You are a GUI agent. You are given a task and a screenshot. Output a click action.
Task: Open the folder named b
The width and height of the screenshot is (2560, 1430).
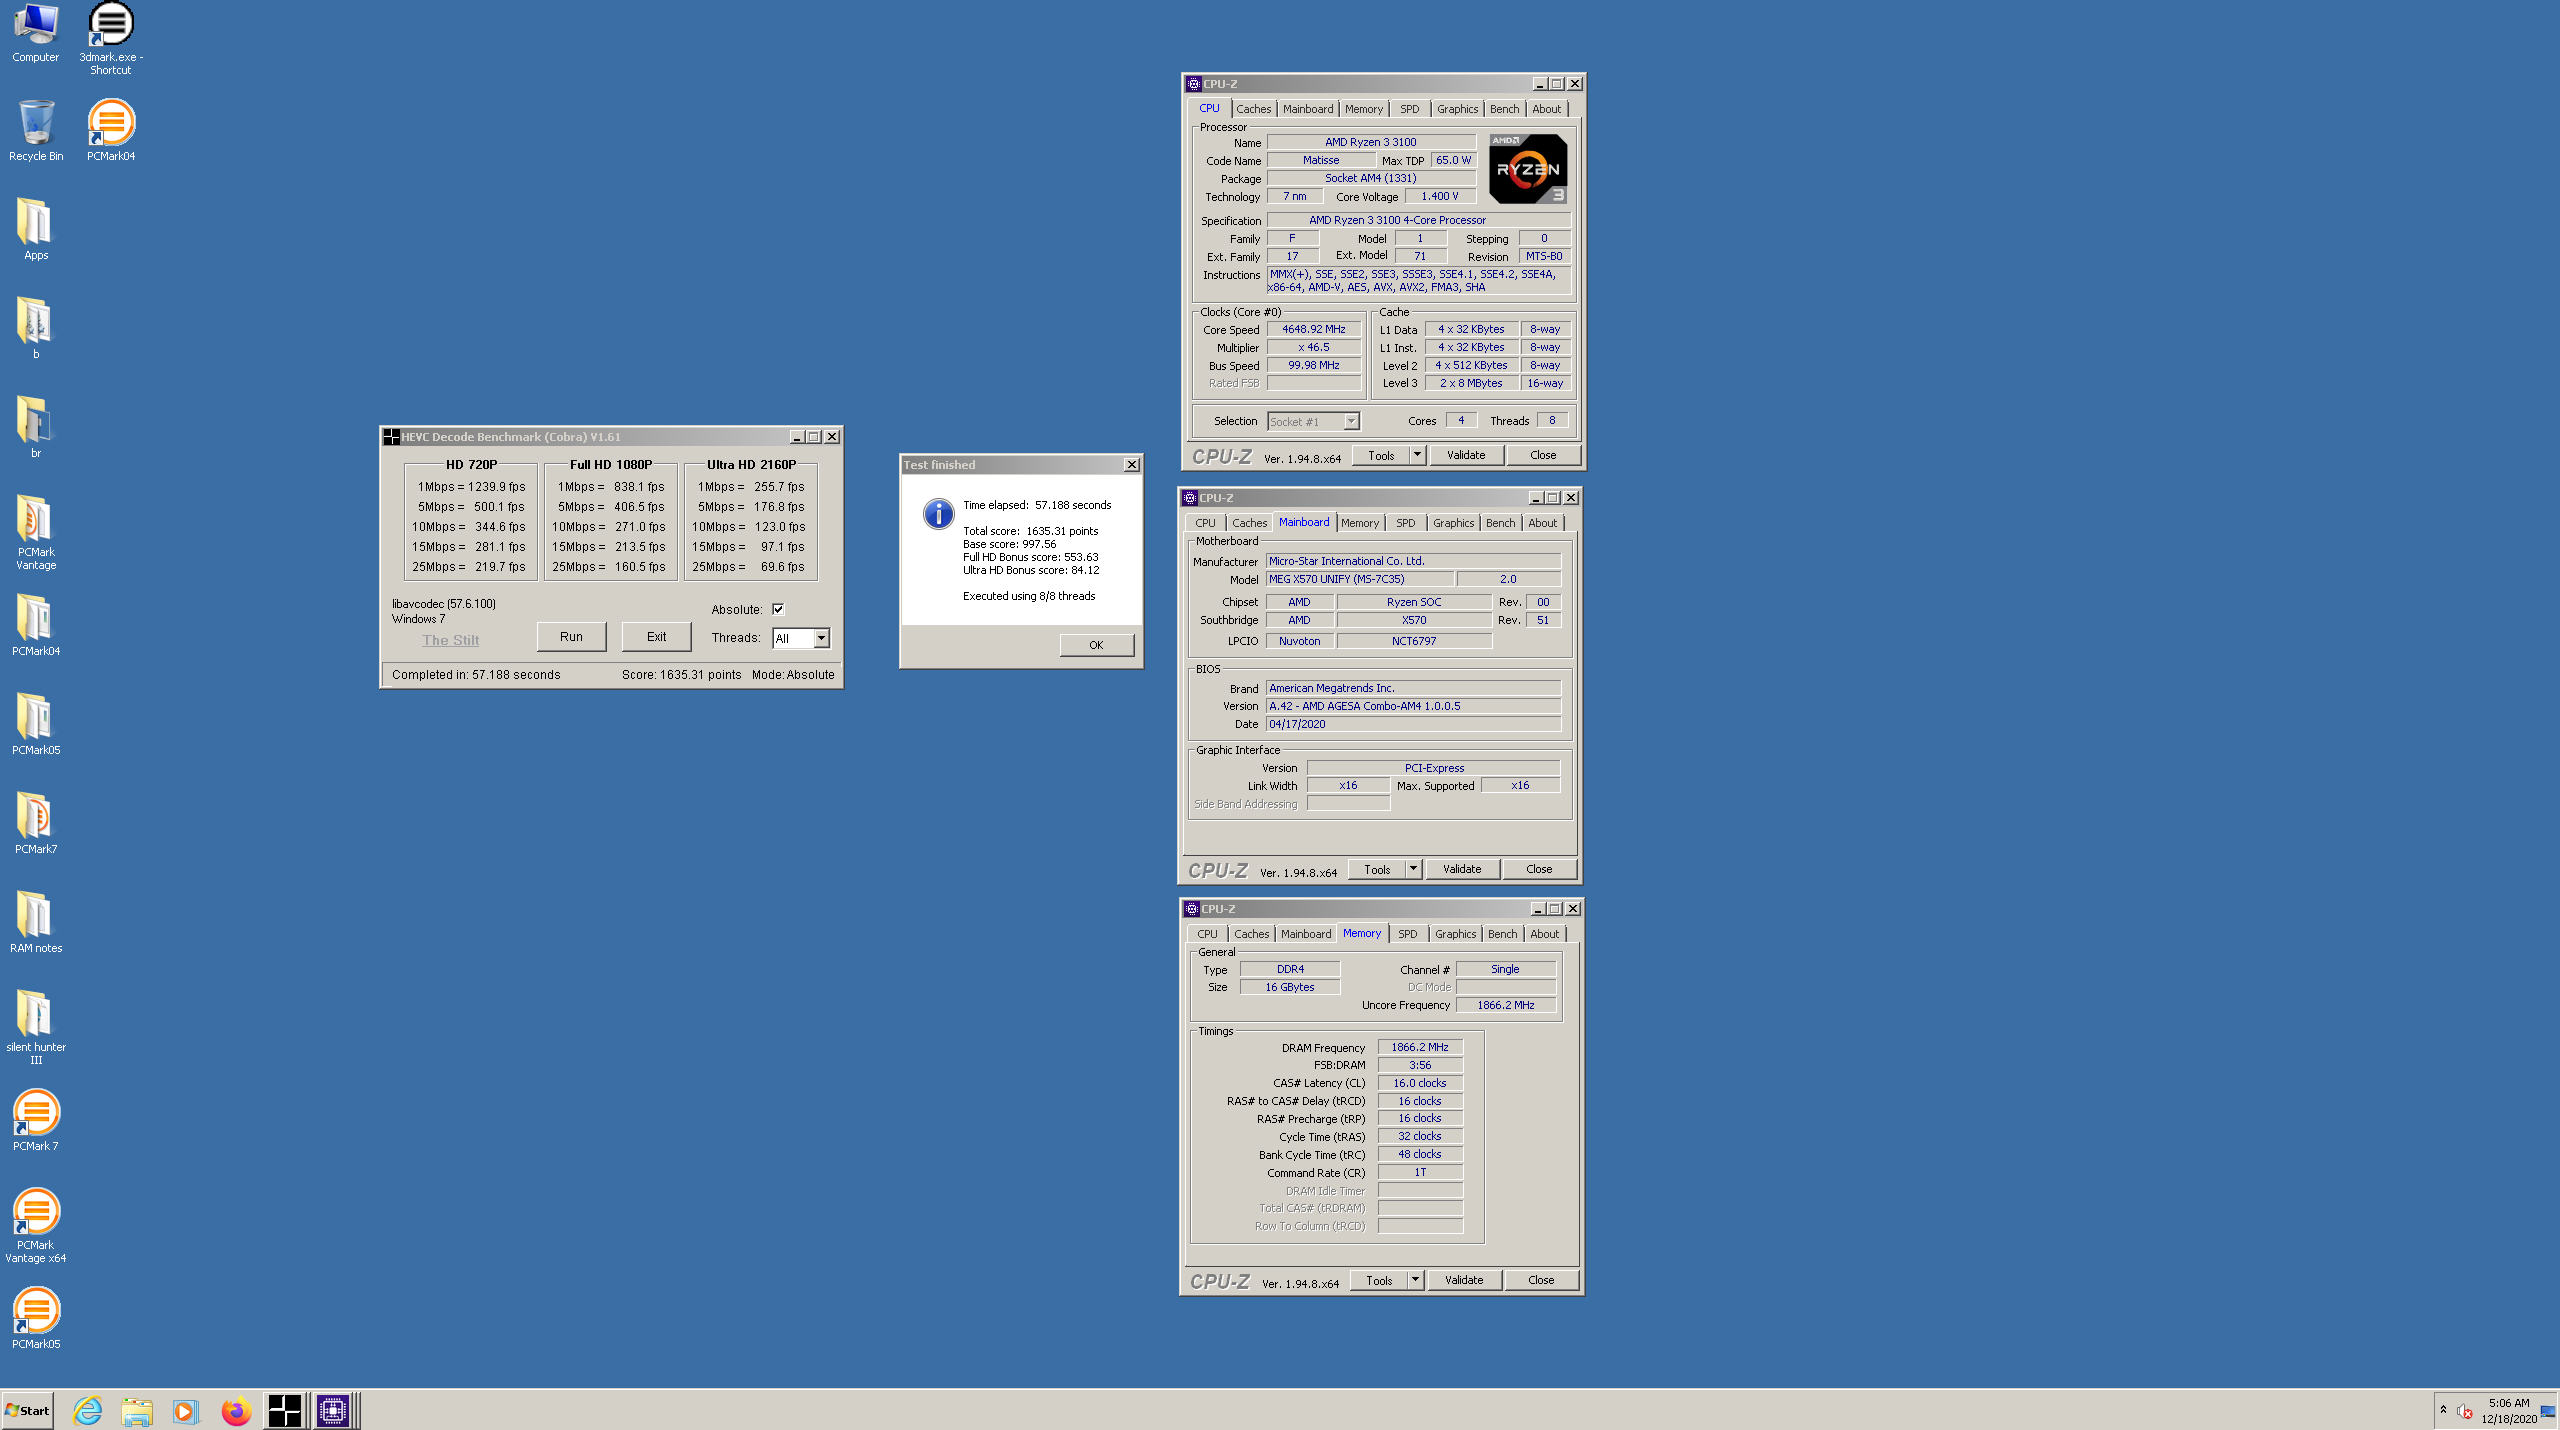tap(36, 327)
